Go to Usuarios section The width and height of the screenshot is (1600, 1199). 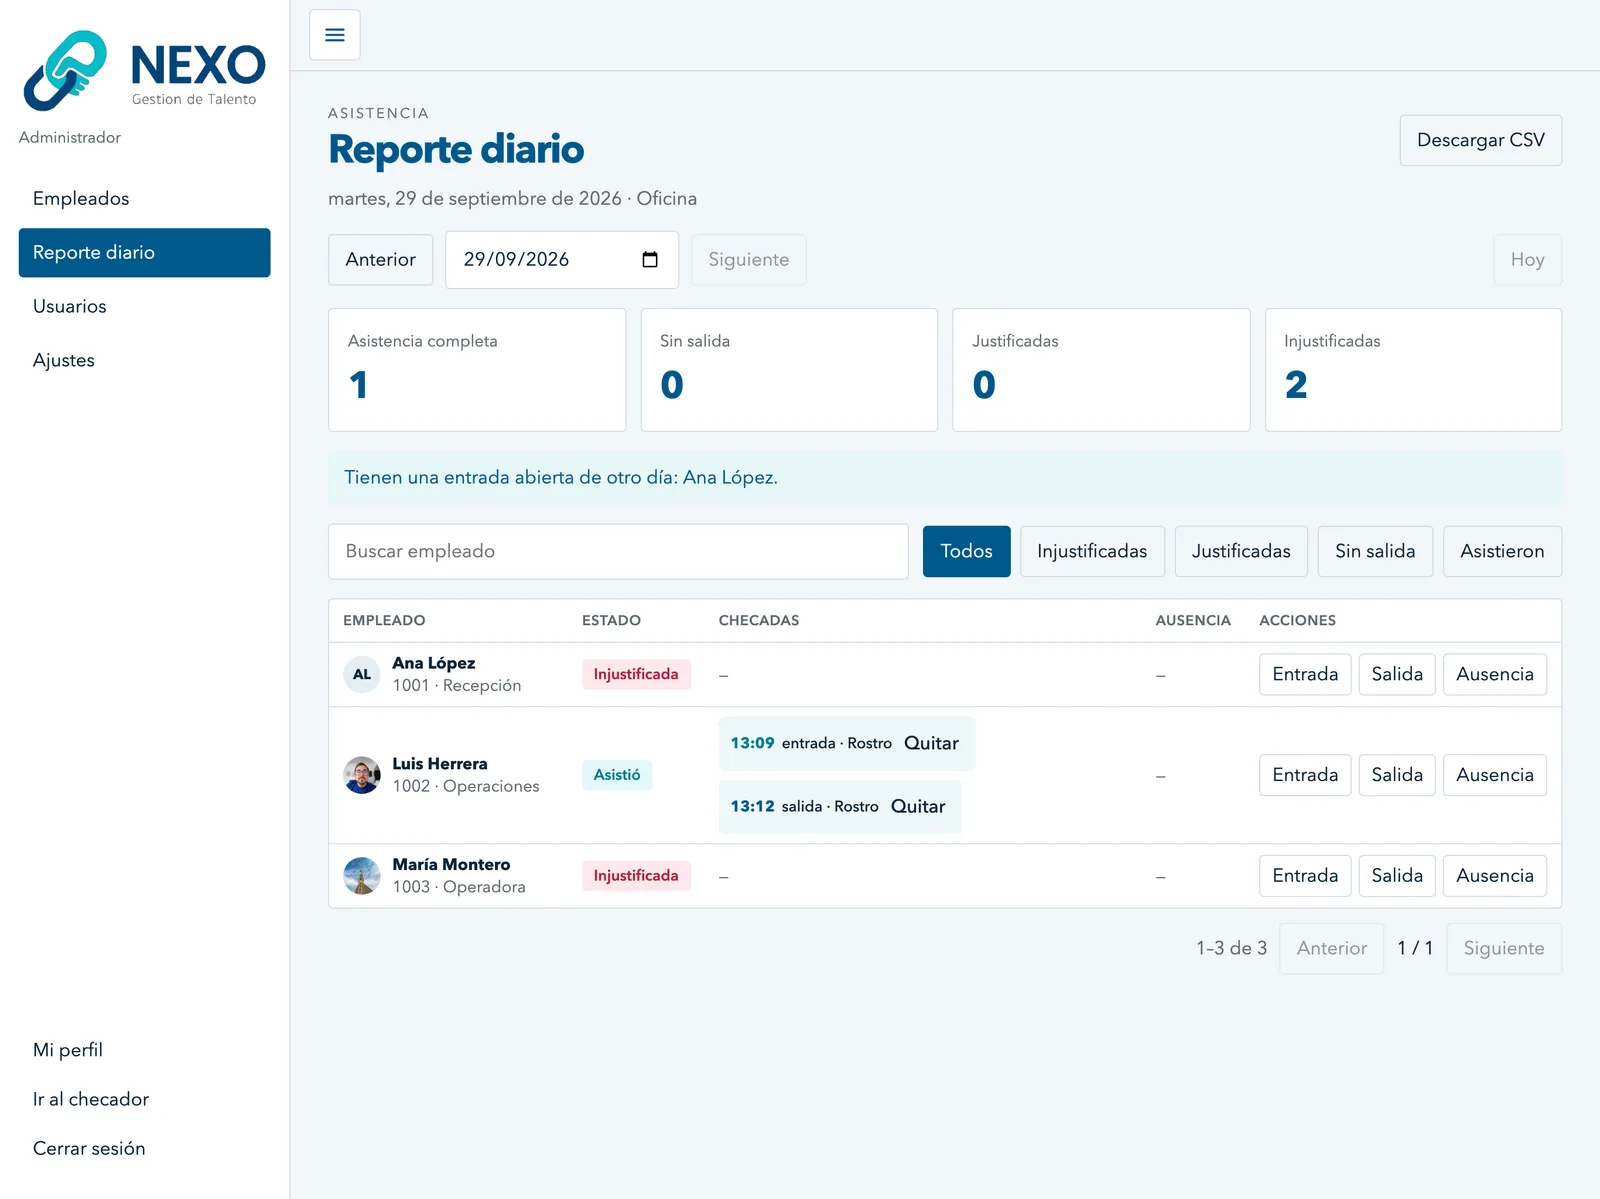click(144, 306)
